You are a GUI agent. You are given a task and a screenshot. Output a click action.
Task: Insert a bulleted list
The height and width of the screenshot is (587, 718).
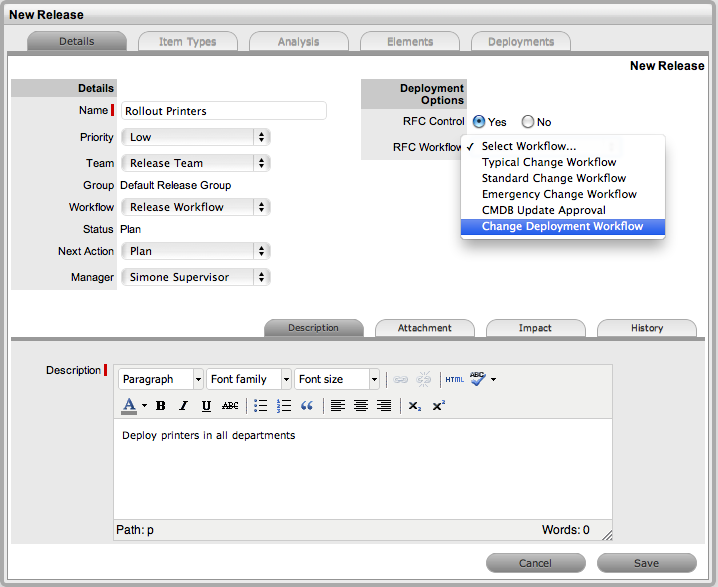click(260, 405)
